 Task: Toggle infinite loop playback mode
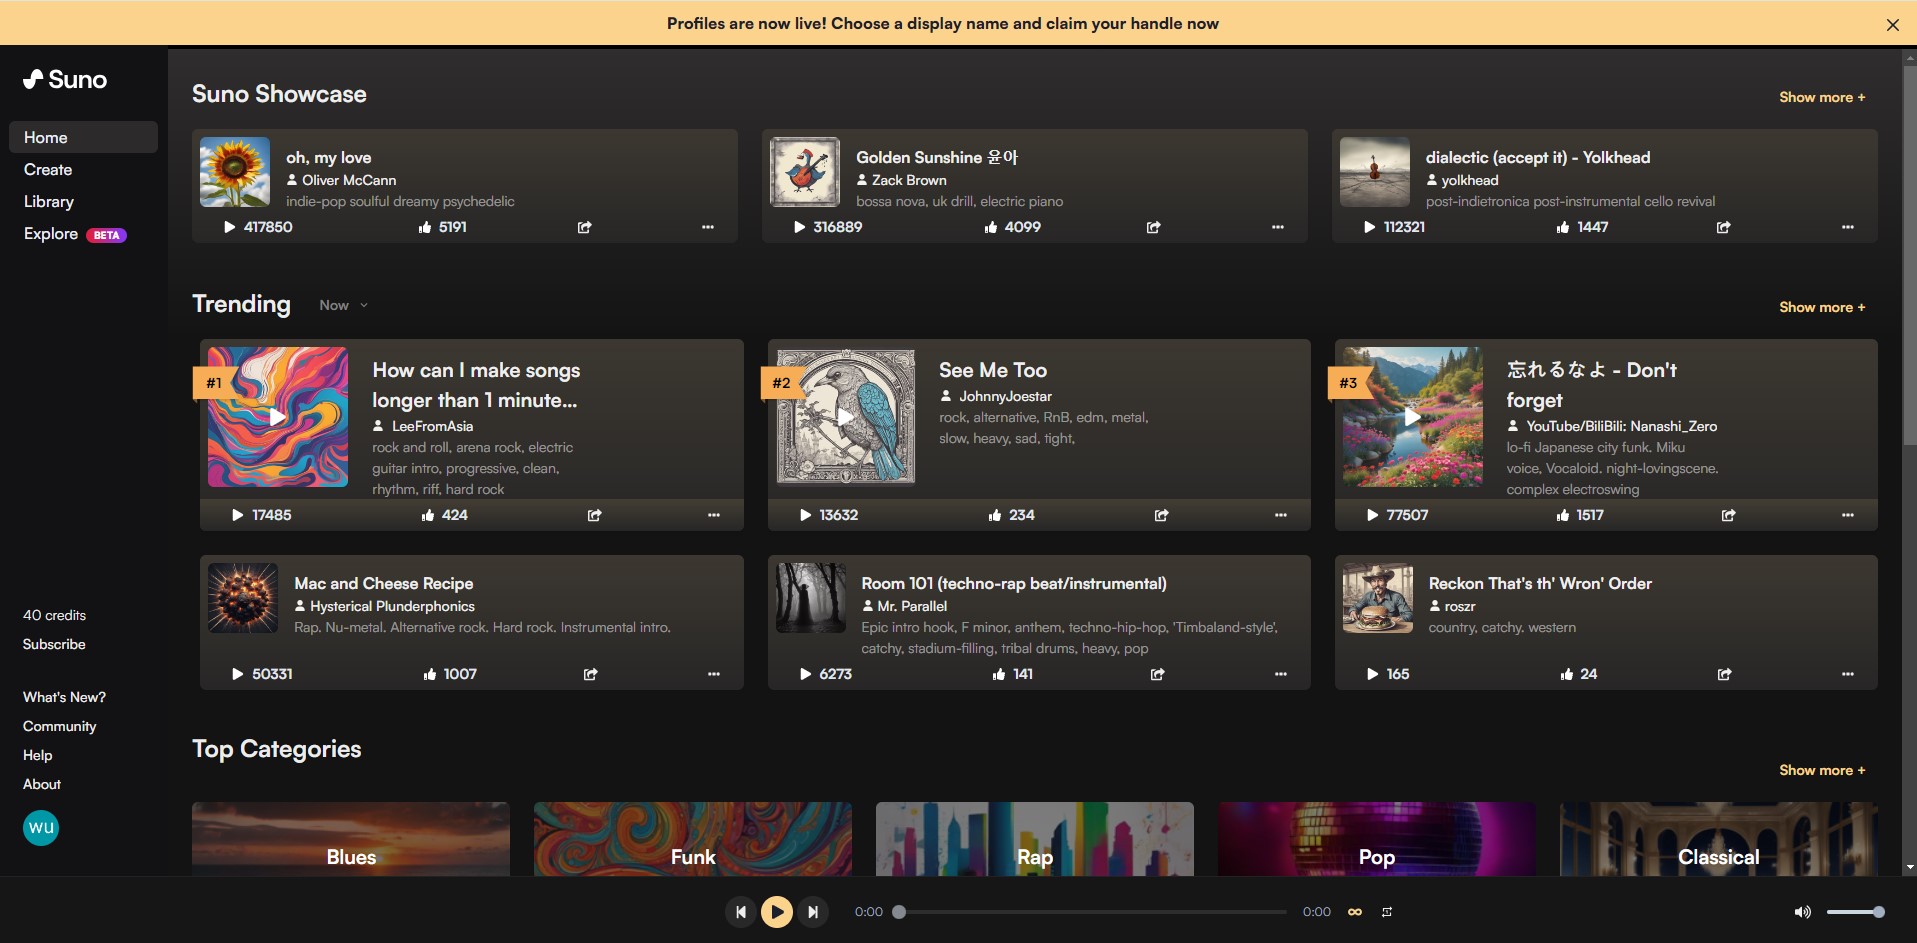[x=1355, y=912]
